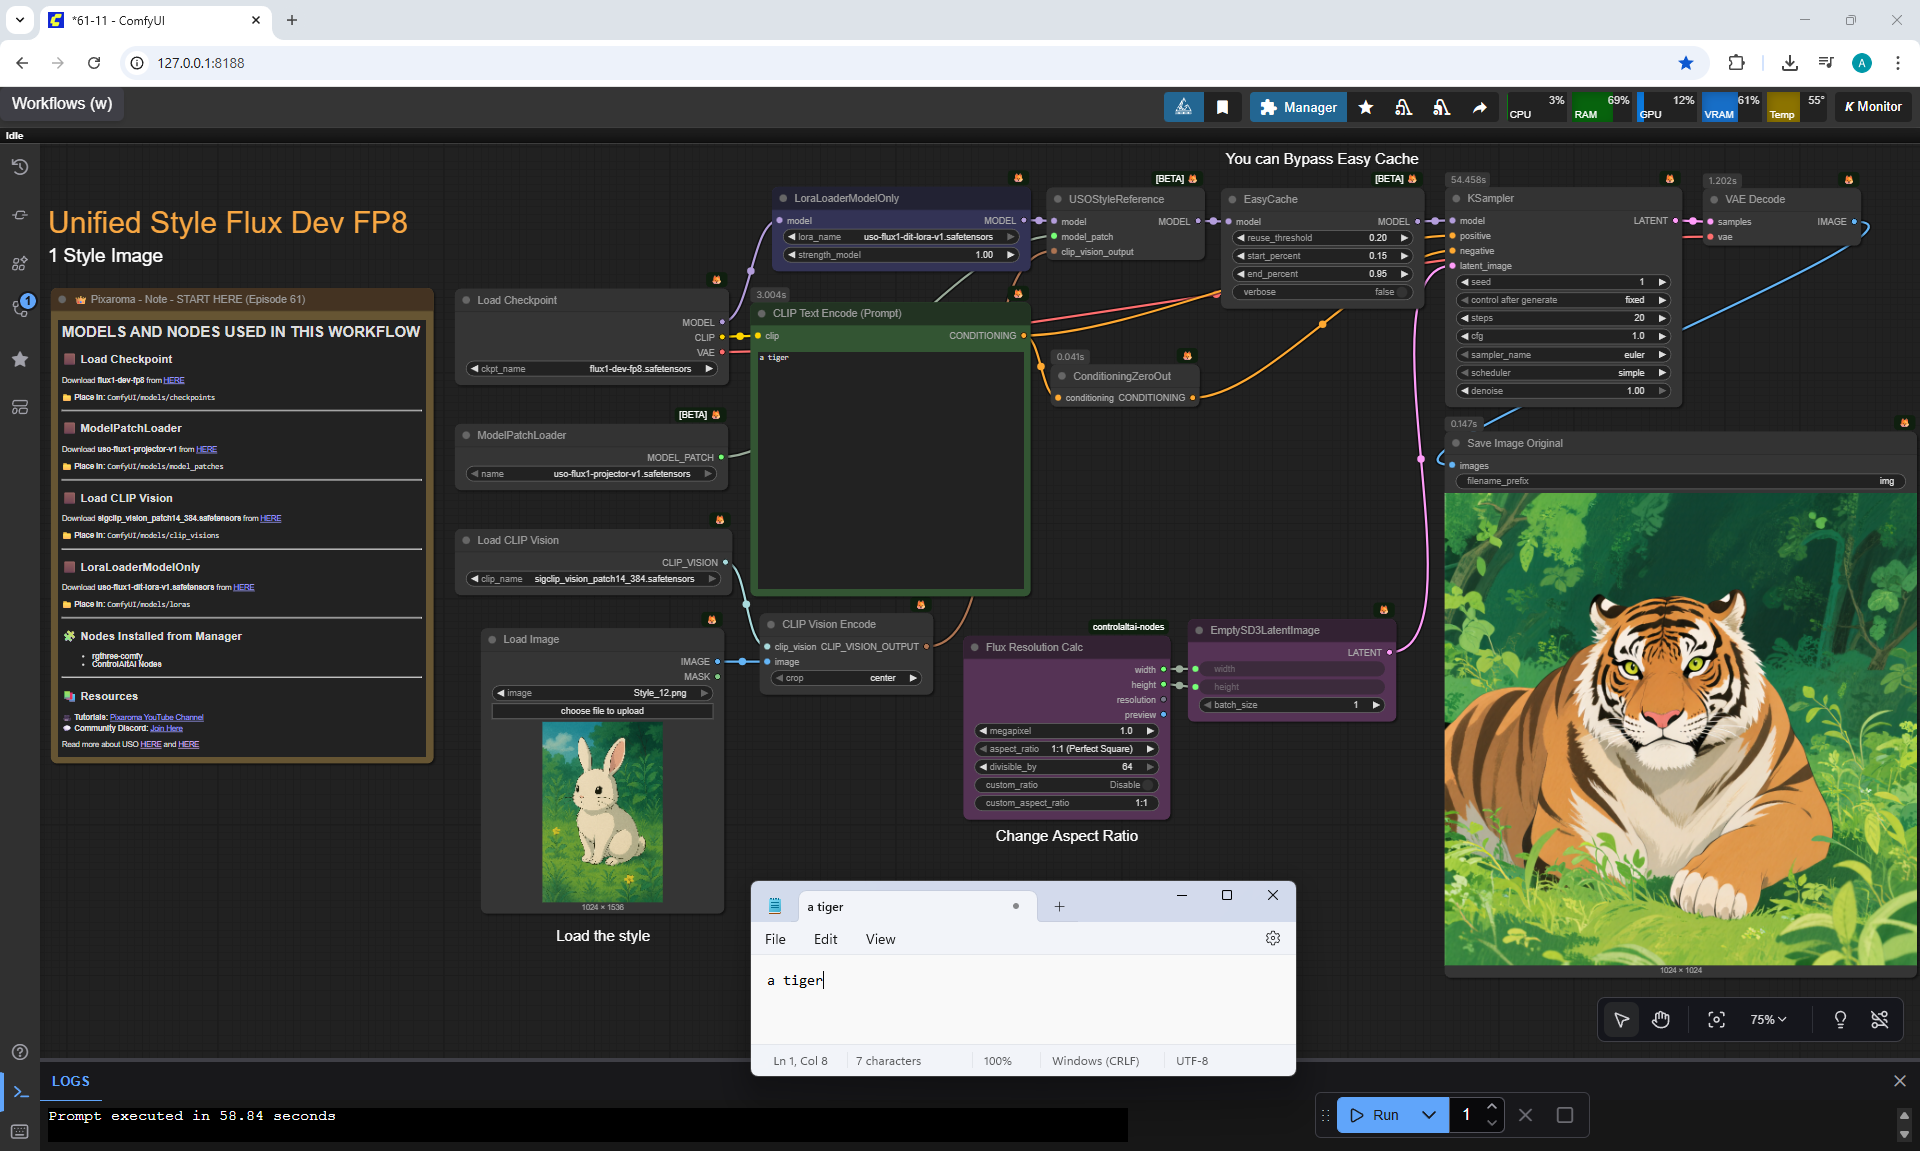Open the queue history sidebar icon
Viewport: 1920px width, 1151px height.
pos(20,167)
